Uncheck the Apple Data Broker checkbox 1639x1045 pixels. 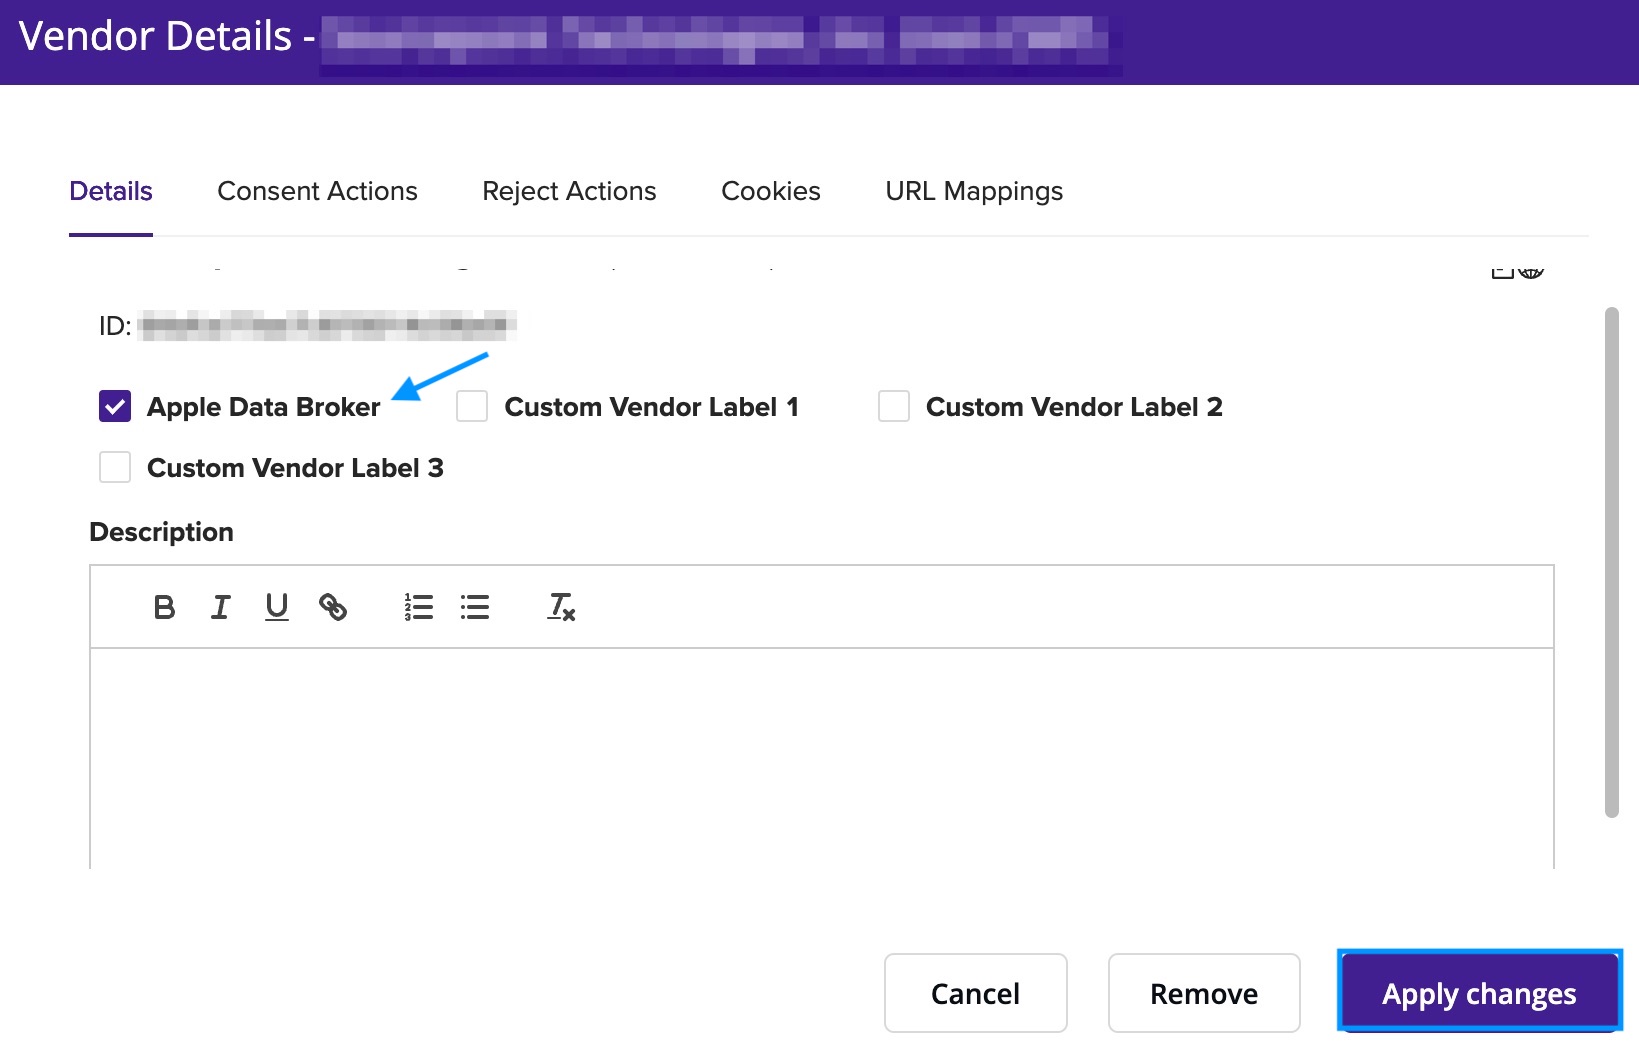click(x=115, y=406)
